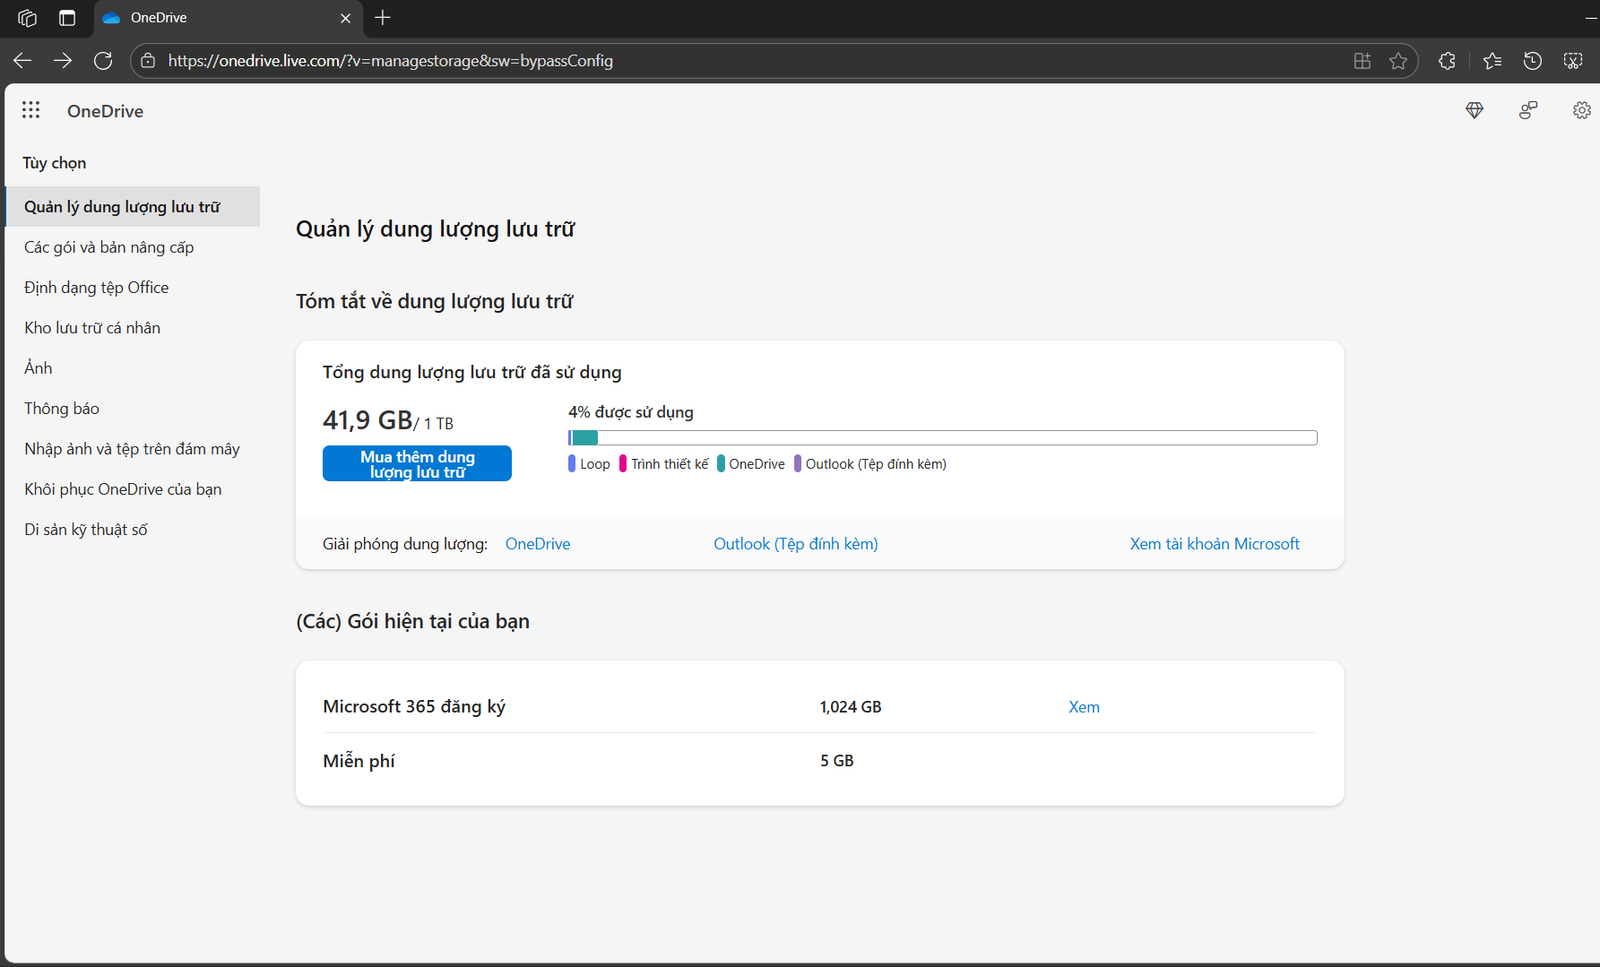1600x967 pixels.
Task: Click (Các) Gói hiện tại của bạn heading
Action: 413,621
